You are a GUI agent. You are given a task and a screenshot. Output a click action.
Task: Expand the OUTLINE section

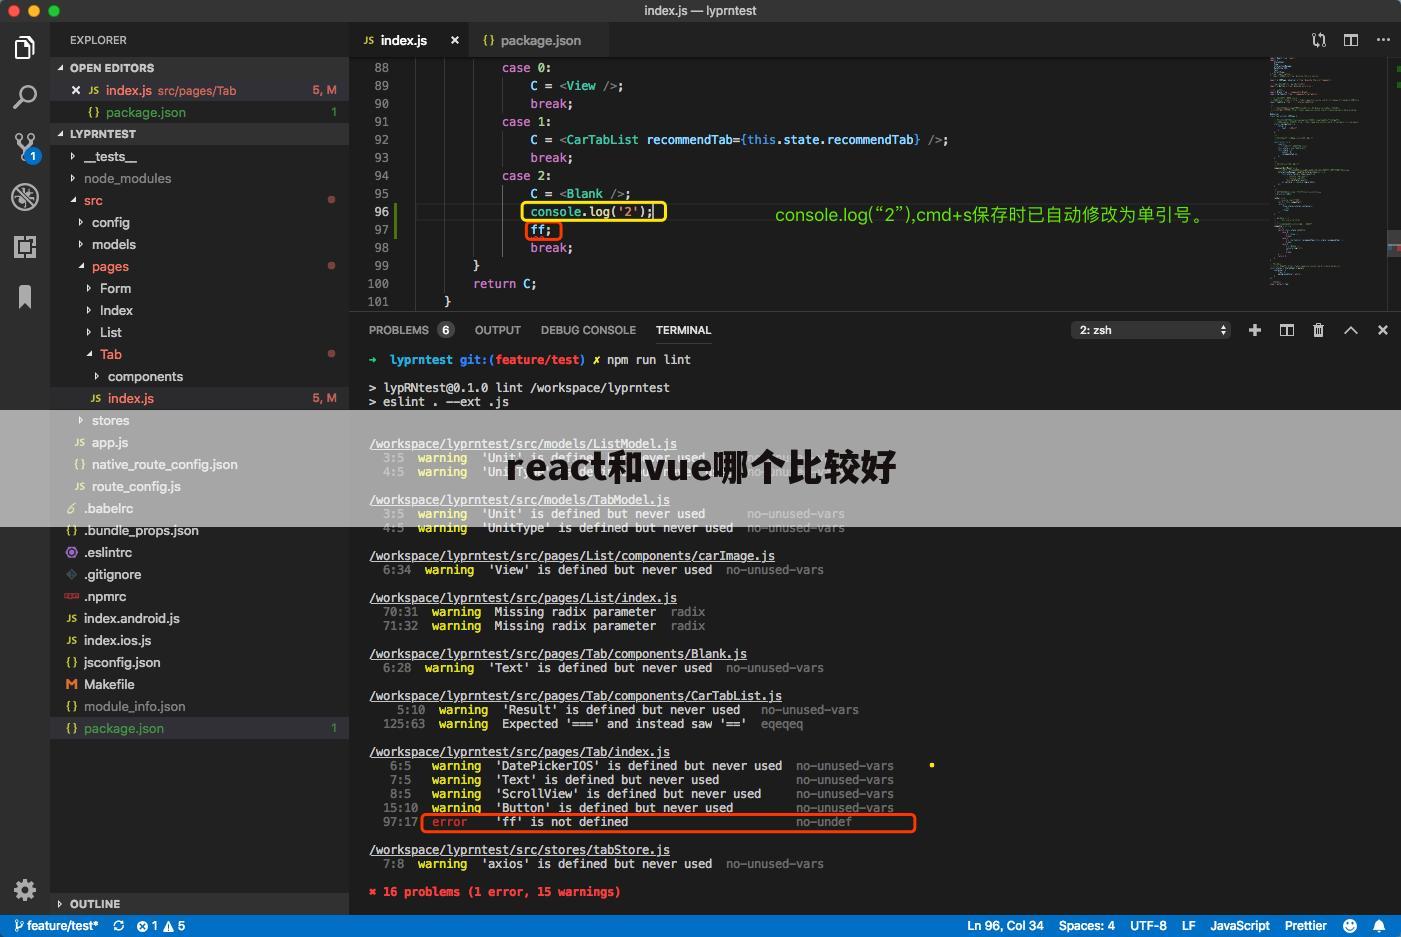pyautogui.click(x=199, y=904)
